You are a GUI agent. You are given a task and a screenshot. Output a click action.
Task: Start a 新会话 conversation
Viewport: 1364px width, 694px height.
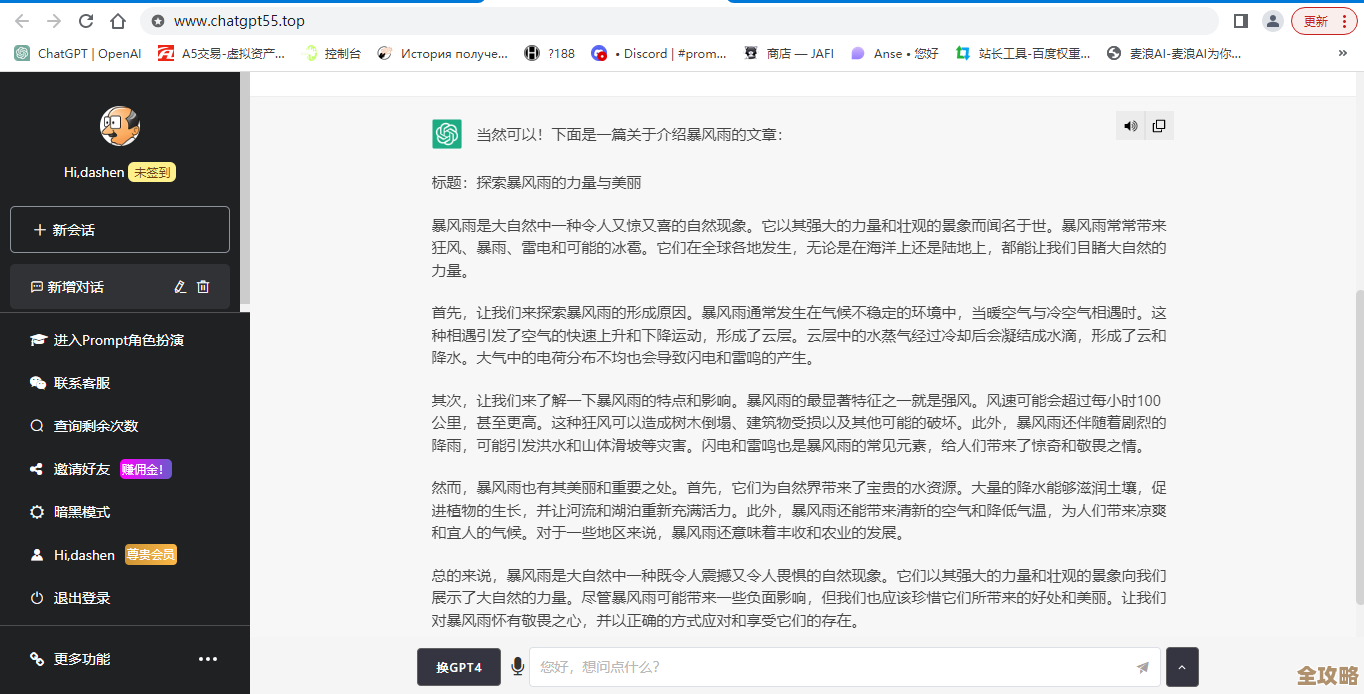pos(120,229)
